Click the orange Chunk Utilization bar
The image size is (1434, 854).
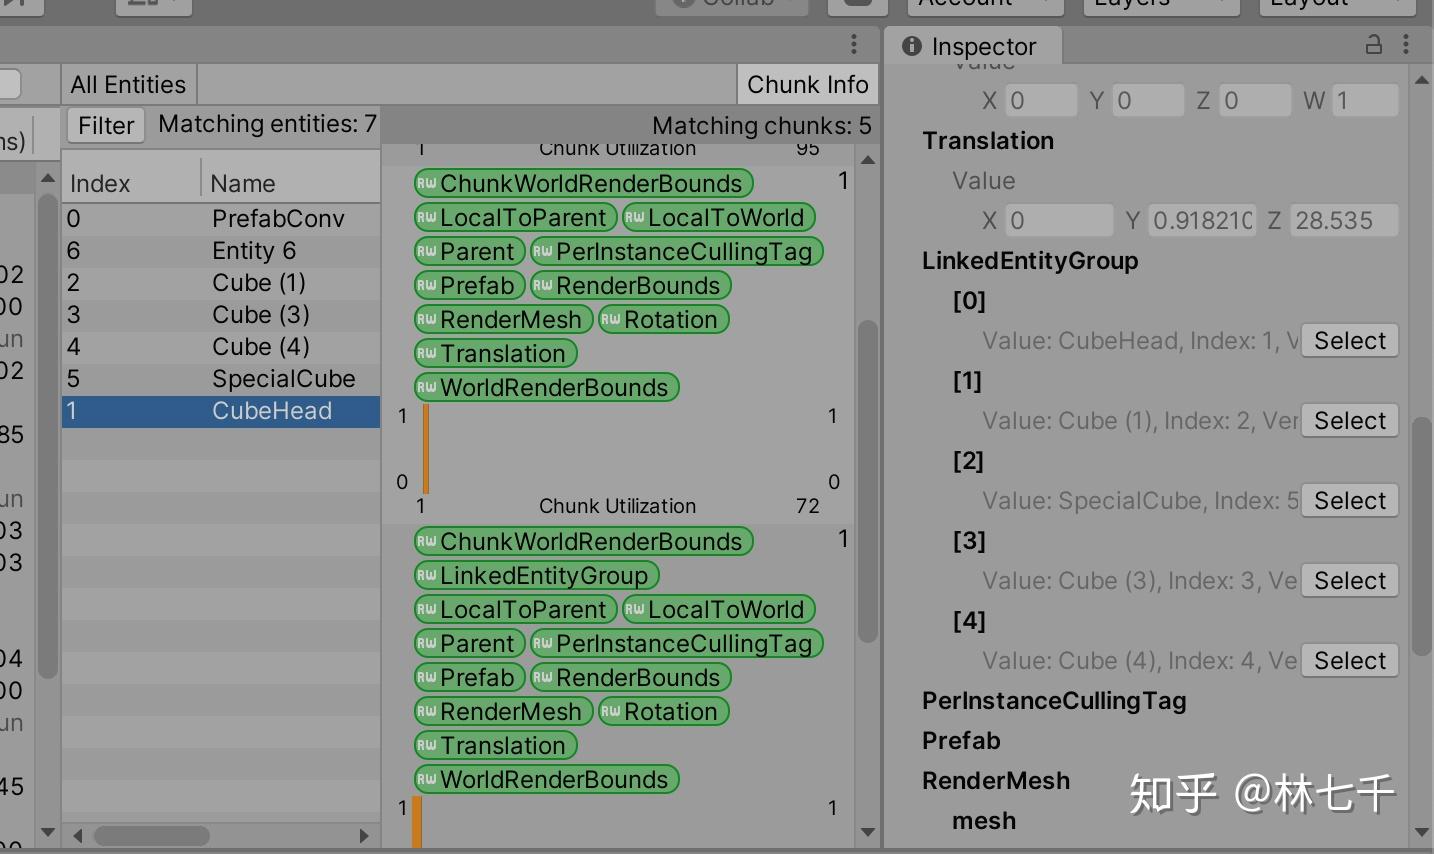coord(425,448)
